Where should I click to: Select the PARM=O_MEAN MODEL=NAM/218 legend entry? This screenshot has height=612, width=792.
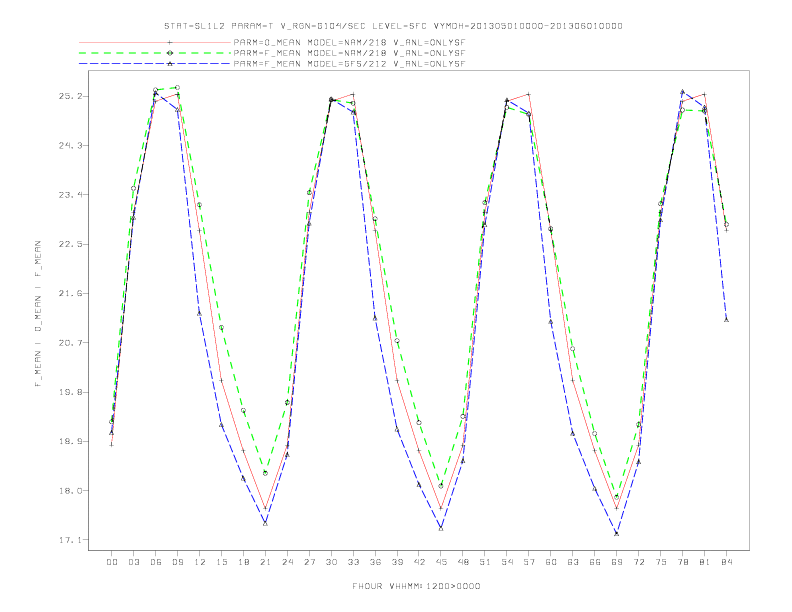349,42
